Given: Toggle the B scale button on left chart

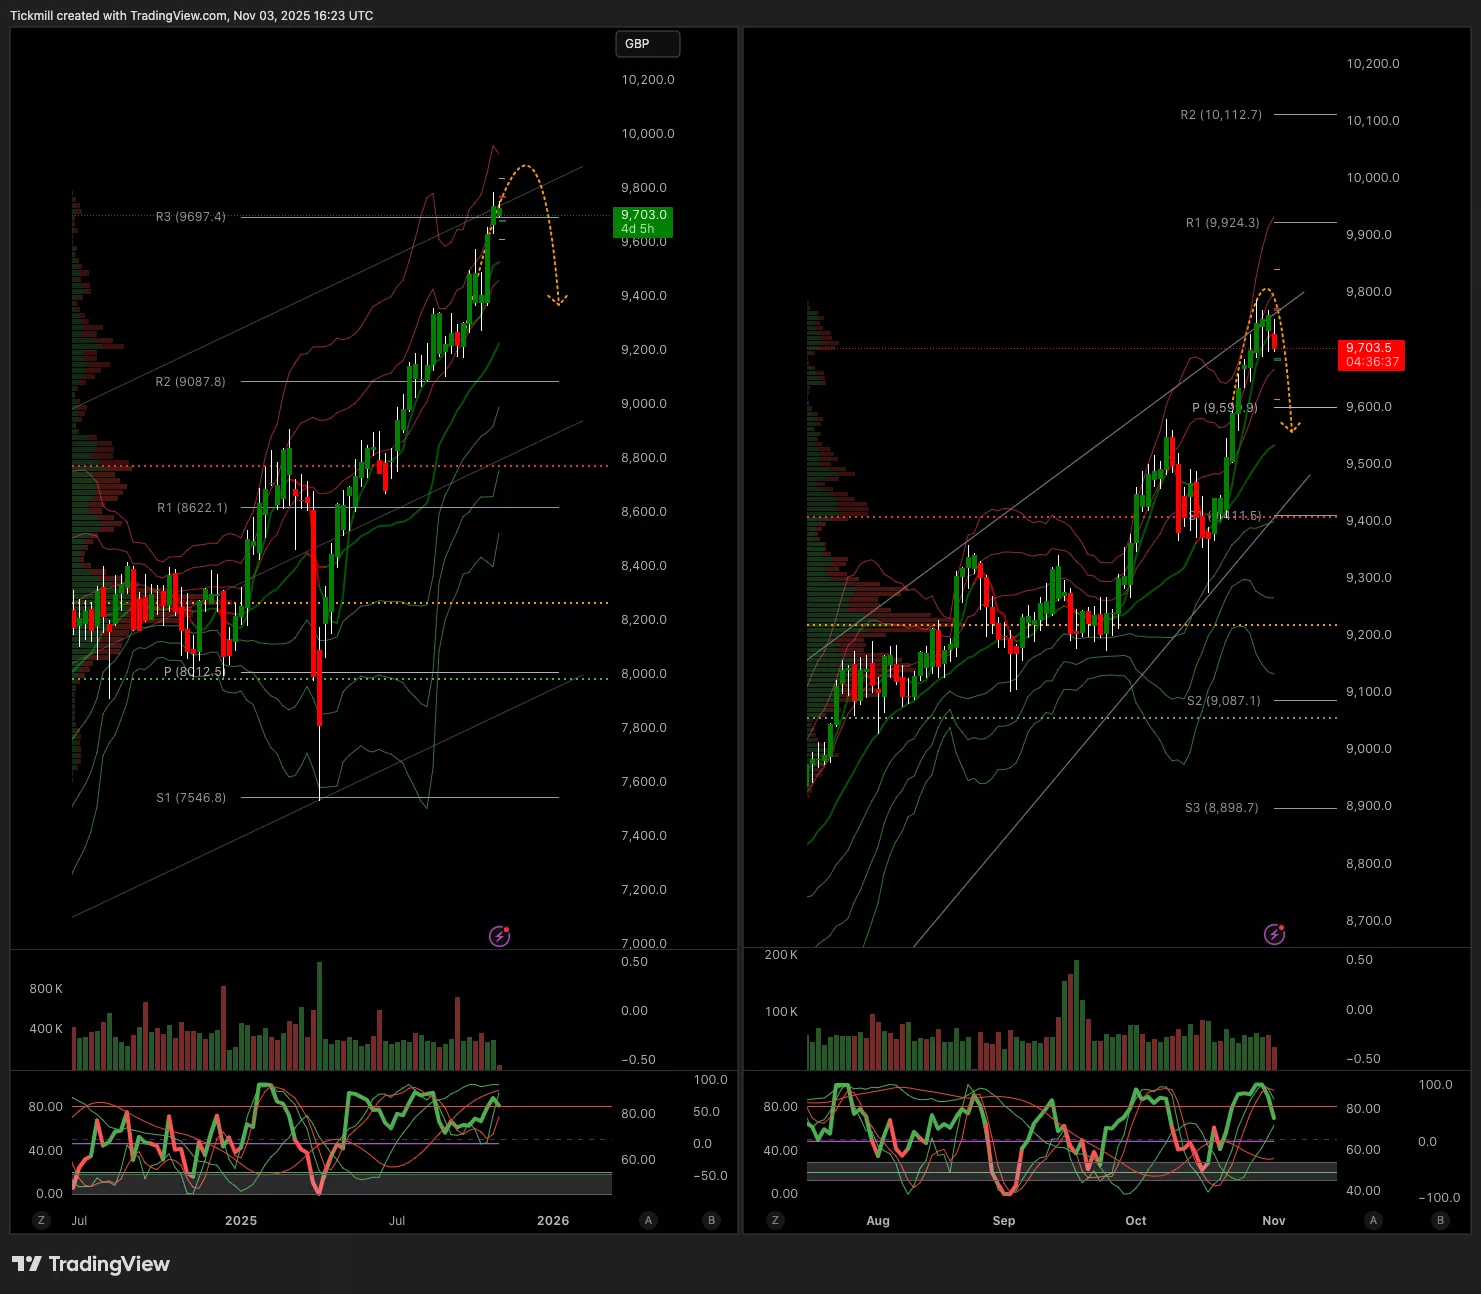Looking at the screenshot, I should [x=712, y=1220].
